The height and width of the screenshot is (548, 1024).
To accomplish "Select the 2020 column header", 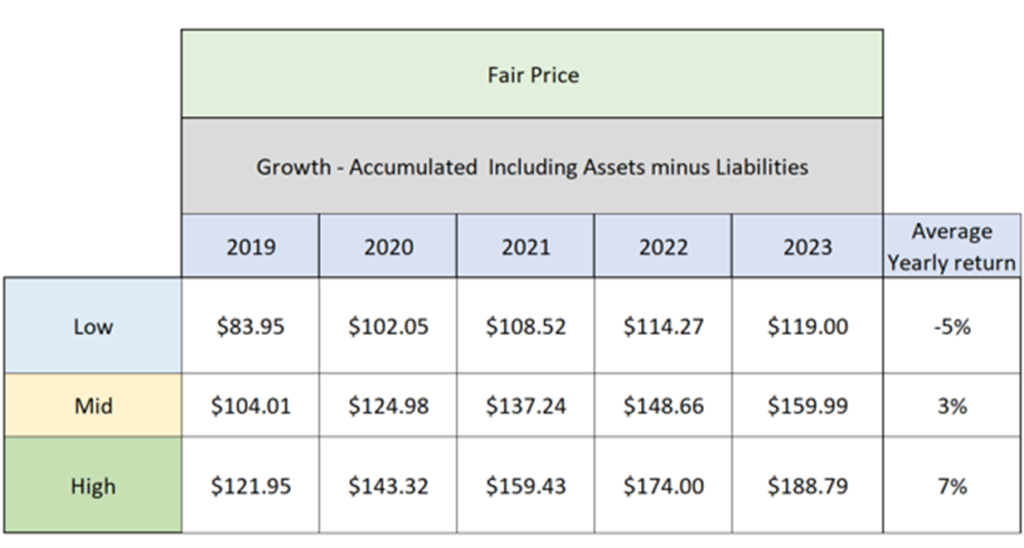I will click(x=388, y=247).
